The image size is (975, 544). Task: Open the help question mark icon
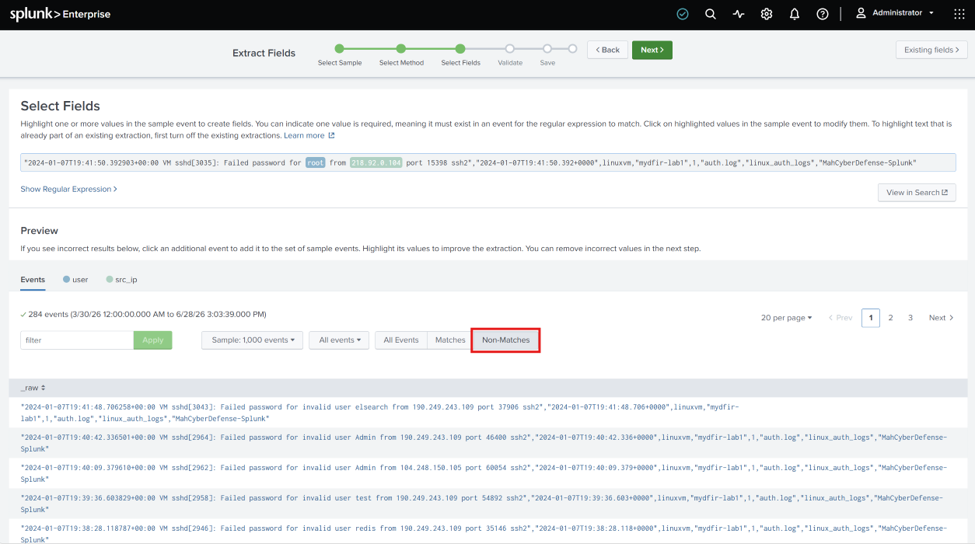tap(822, 14)
